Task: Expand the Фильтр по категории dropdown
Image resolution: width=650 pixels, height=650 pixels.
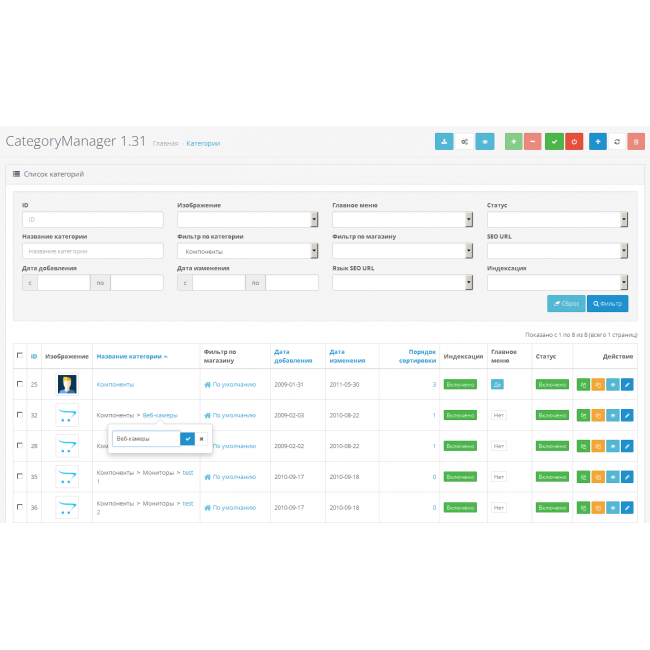Action: click(x=247, y=251)
